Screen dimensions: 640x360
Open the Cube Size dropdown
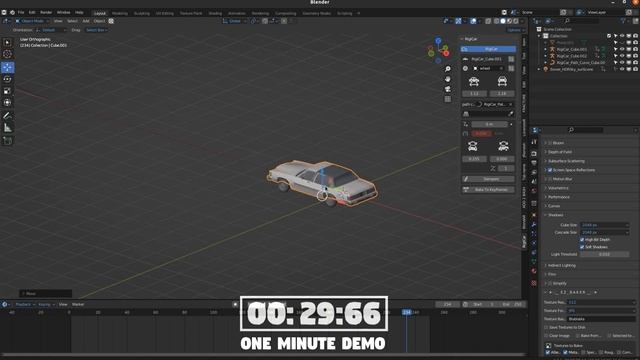tap(604, 225)
